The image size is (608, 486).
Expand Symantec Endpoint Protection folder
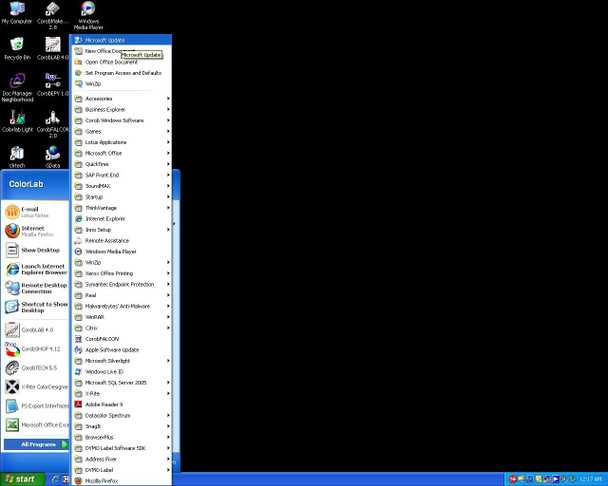[121, 284]
